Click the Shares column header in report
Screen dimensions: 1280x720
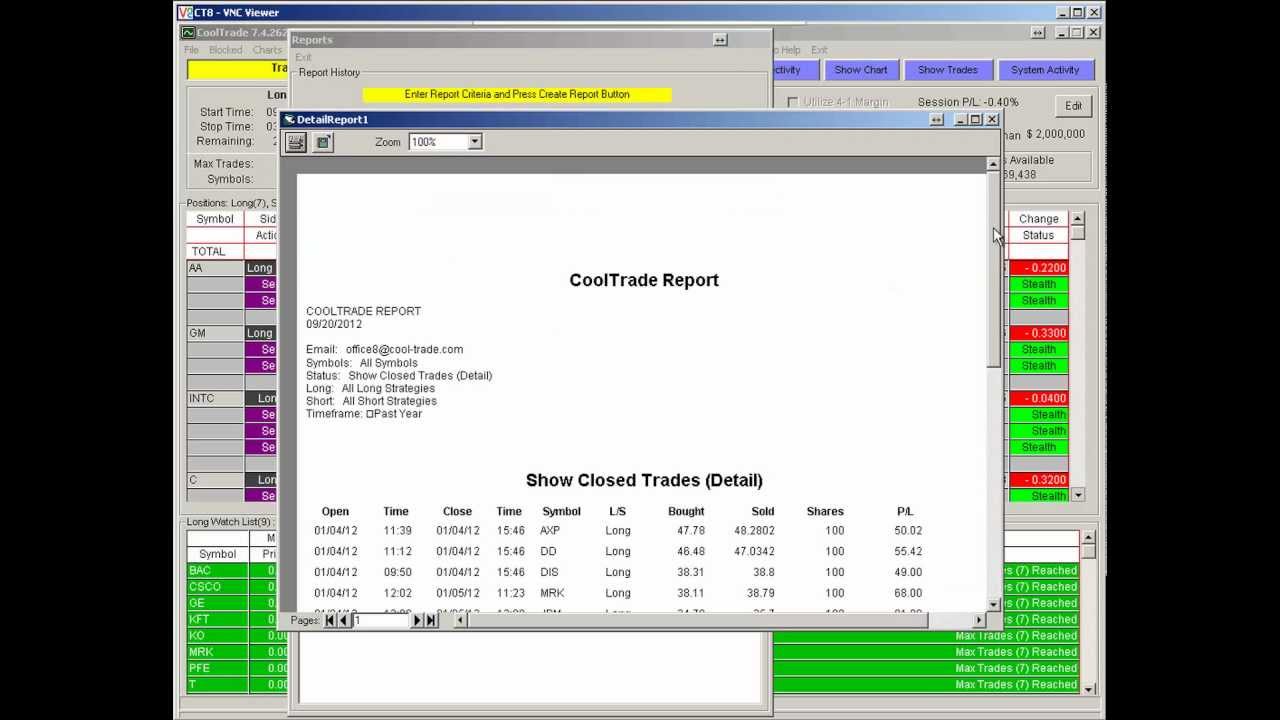pos(825,512)
